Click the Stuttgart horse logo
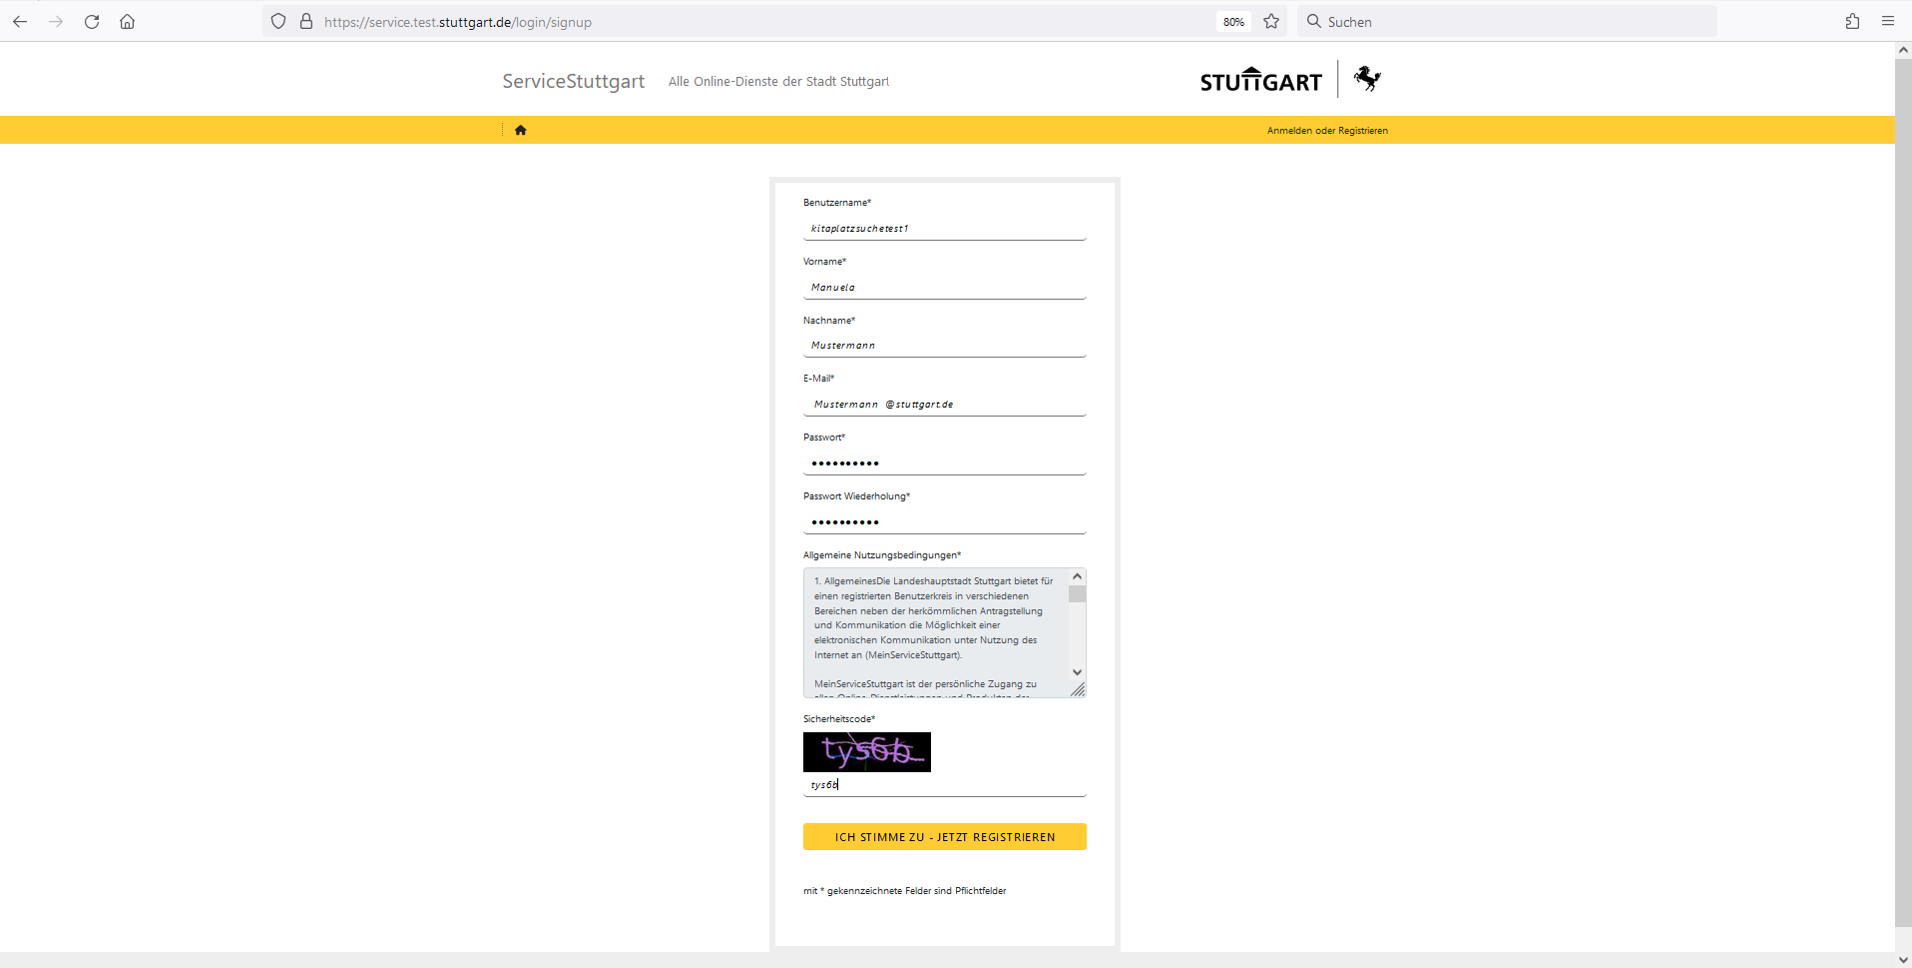 pos(1367,79)
